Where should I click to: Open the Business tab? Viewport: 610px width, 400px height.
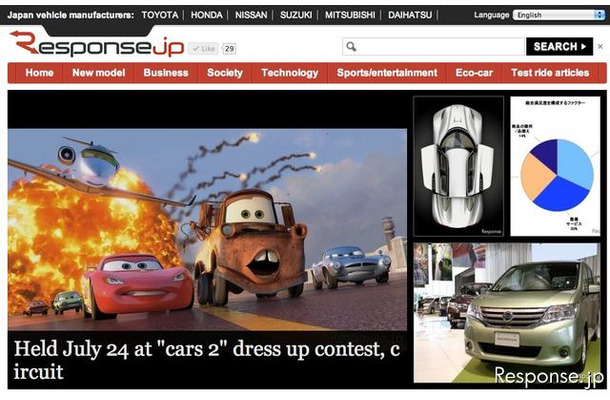[166, 73]
